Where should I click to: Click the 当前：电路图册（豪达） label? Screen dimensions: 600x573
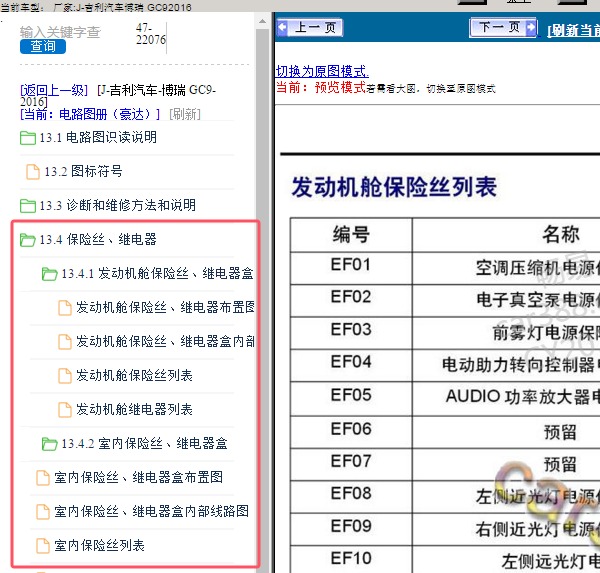tap(90, 114)
